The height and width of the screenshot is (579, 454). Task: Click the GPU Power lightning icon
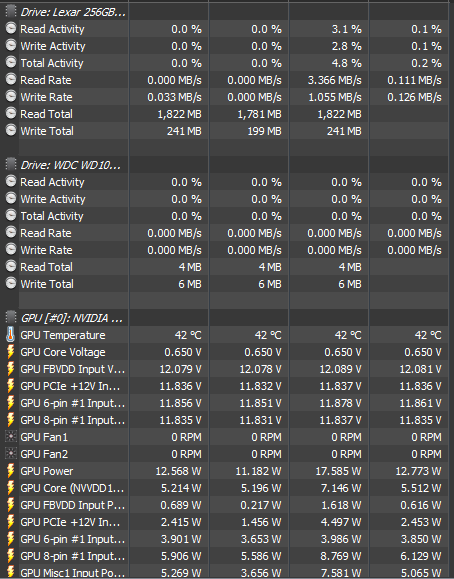pos(11,470)
